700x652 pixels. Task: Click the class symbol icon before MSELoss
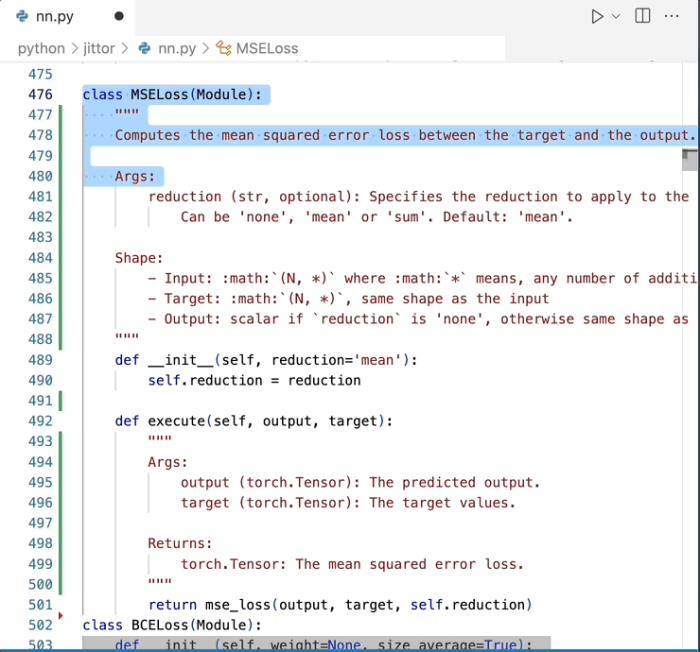(224, 48)
